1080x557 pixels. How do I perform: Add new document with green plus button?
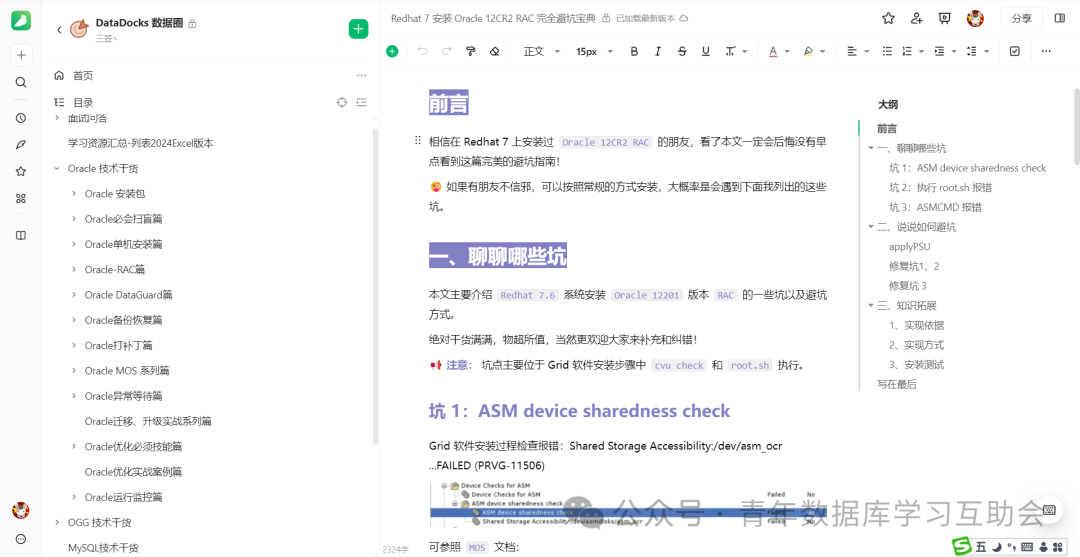[x=358, y=29]
